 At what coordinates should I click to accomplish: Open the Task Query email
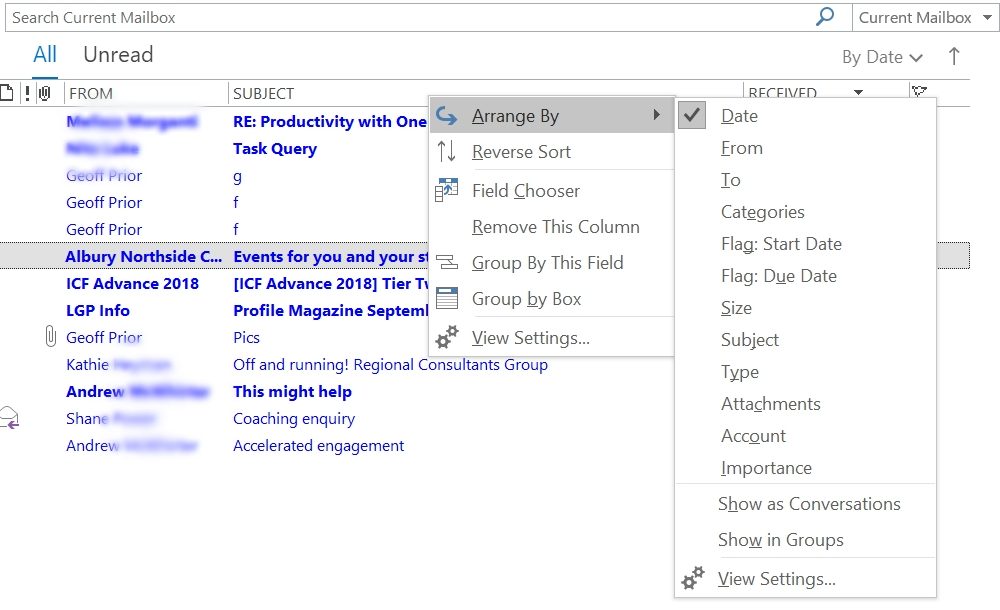[274, 149]
